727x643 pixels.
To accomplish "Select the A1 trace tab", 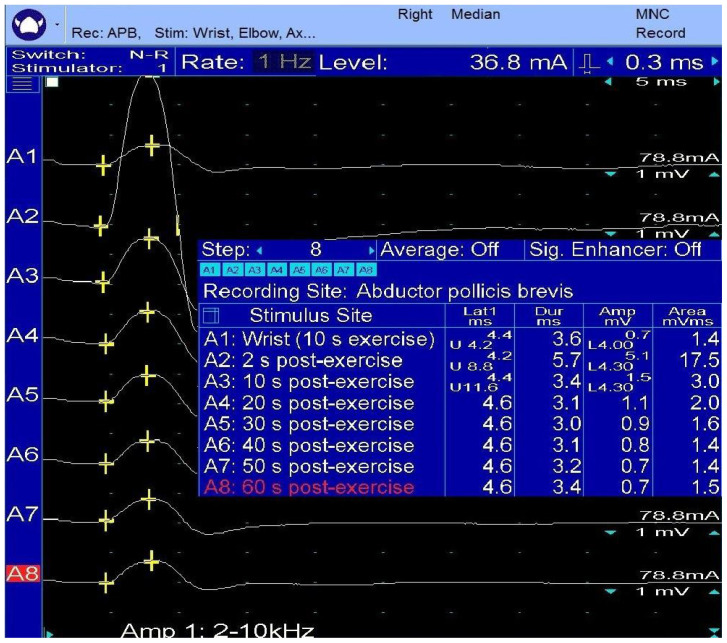I will 210,270.
